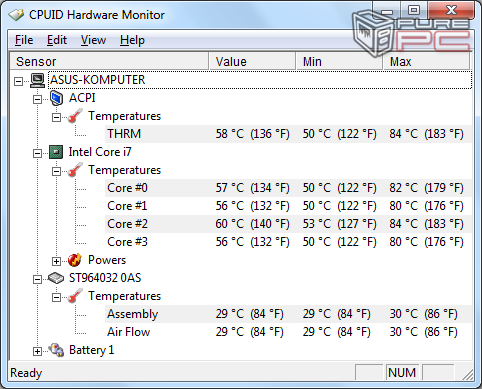Image resolution: width=482 pixels, height=389 pixels.
Task: Click the ACPI monitor icon
Action: [56, 98]
